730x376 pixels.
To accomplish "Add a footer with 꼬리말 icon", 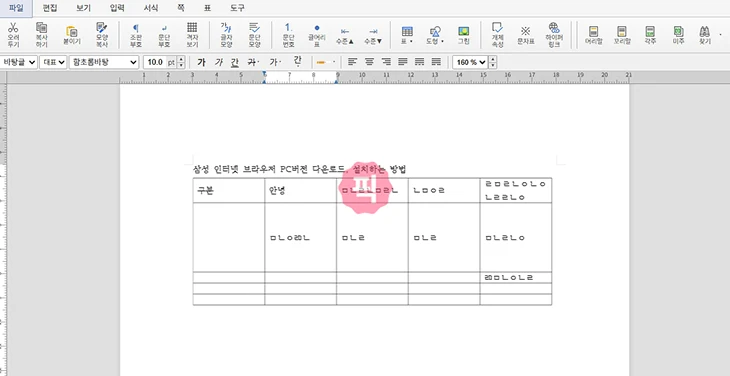I will pyautogui.click(x=622, y=34).
